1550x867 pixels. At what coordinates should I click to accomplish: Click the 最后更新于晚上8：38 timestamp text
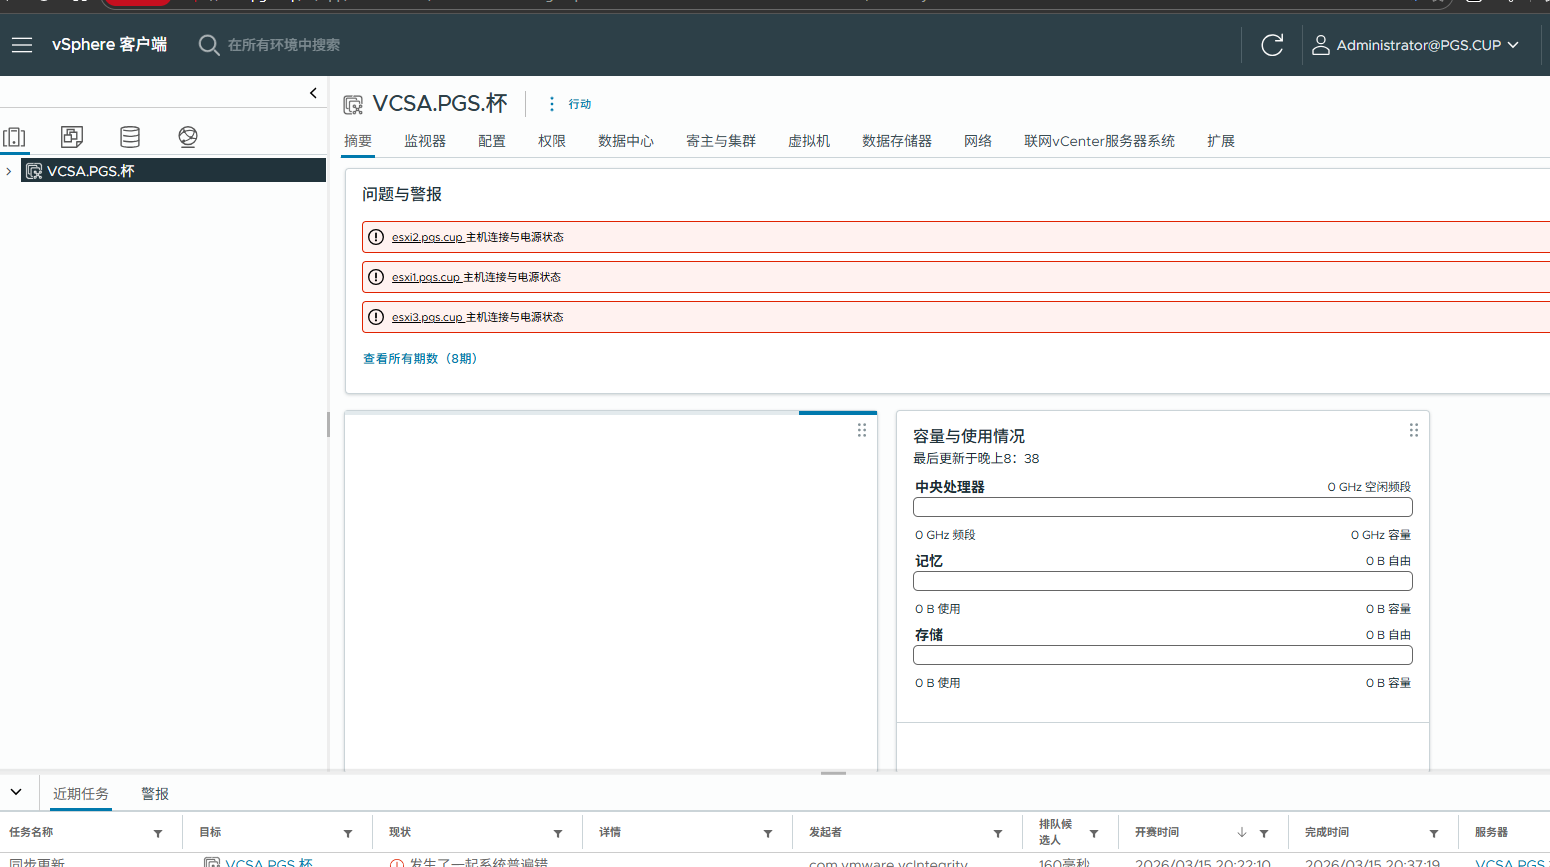pos(976,458)
